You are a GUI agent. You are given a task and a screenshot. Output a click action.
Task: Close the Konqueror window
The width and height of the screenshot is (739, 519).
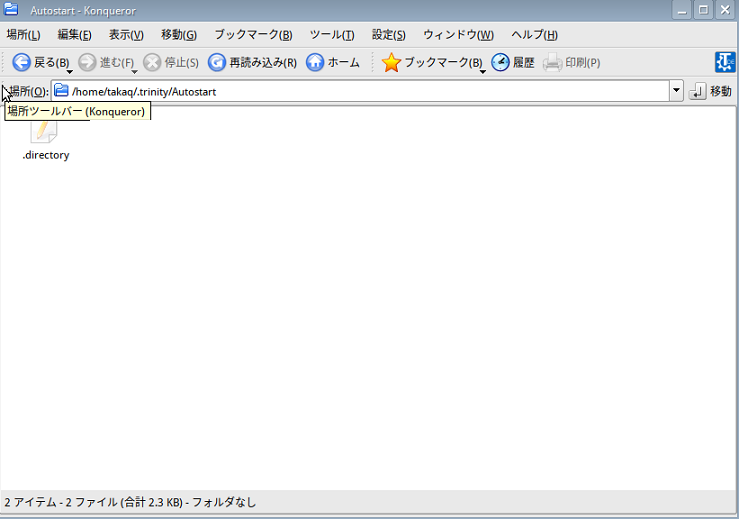click(x=725, y=10)
